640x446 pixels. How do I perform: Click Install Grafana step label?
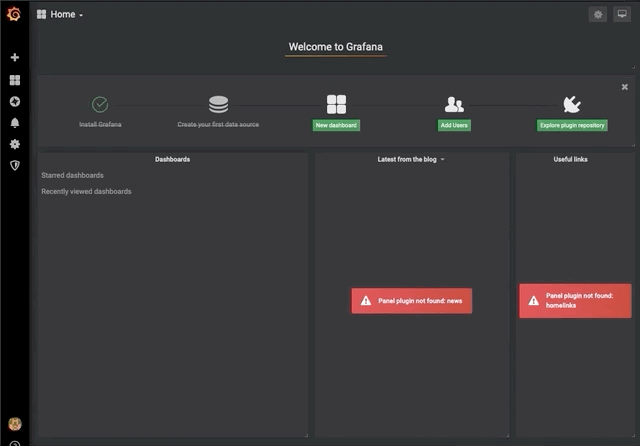coord(100,124)
